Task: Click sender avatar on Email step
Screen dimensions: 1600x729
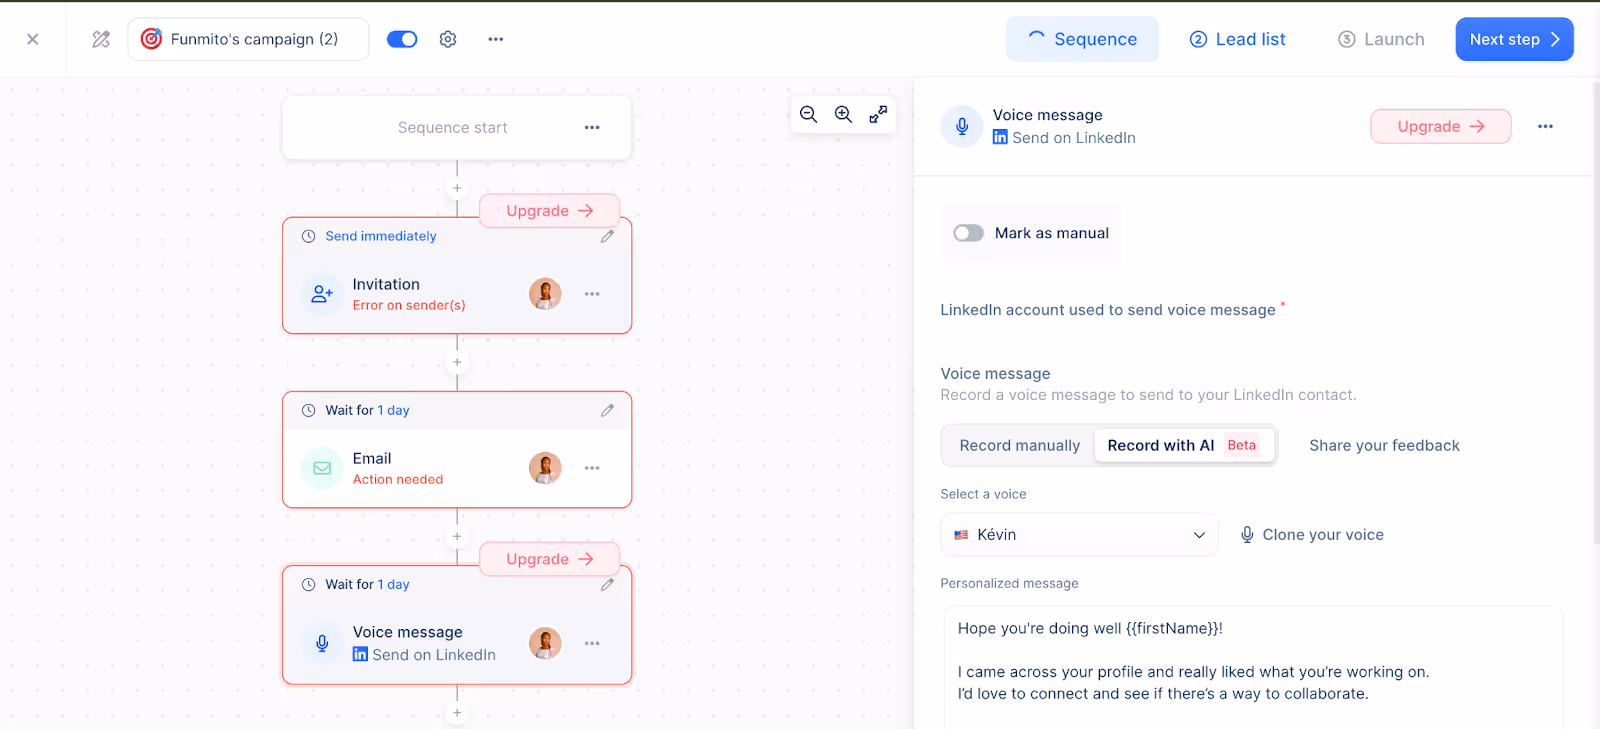Action: [x=545, y=468]
